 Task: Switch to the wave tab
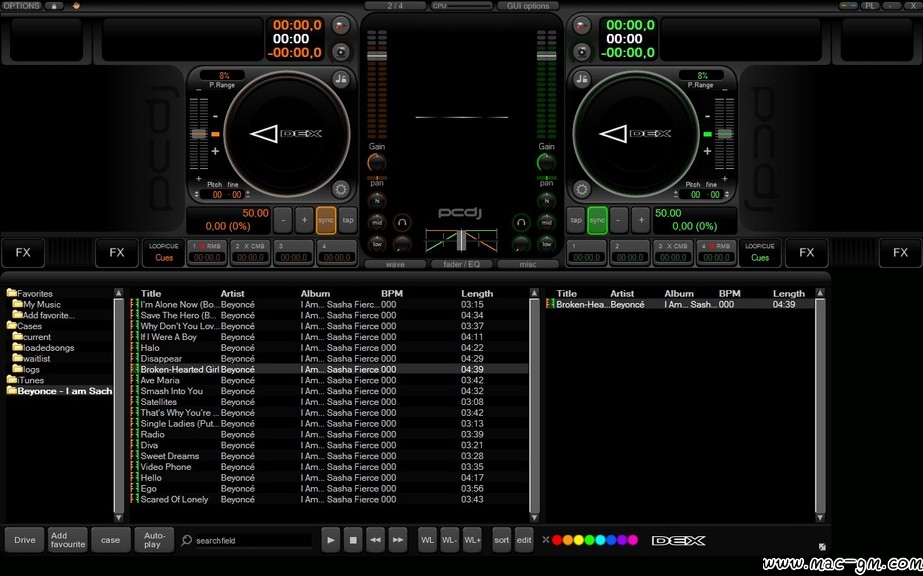point(395,264)
